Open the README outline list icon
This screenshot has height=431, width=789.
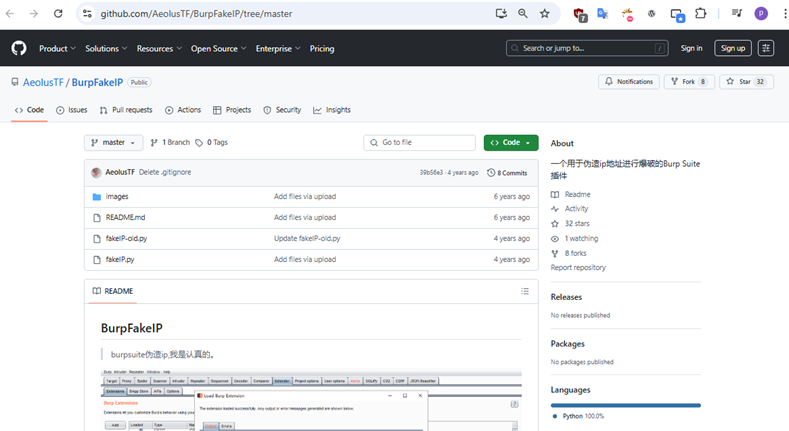click(x=525, y=291)
